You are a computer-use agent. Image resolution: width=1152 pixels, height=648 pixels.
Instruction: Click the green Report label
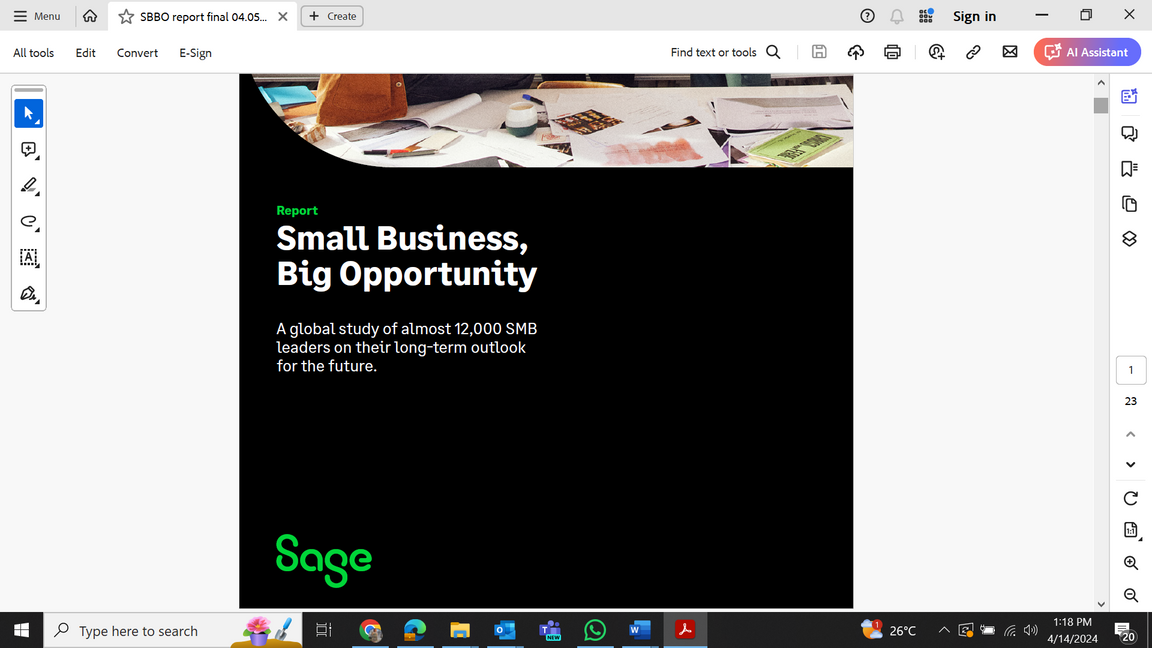pos(297,210)
